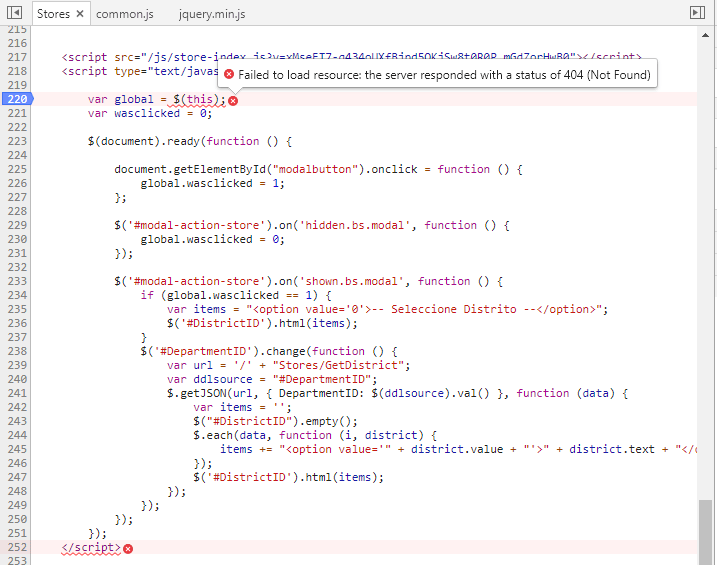Toggle the file navigator sidebar icon

pos(15,12)
